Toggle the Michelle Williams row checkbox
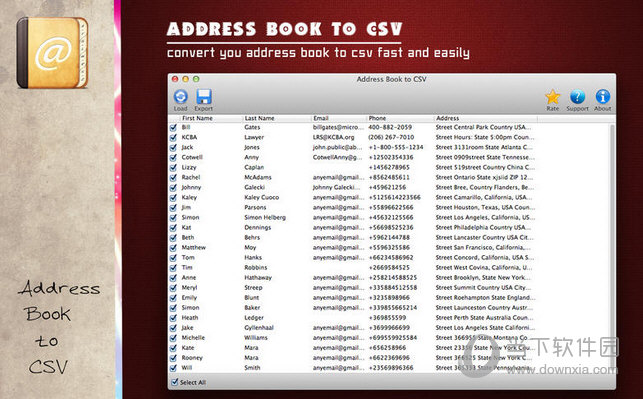The image size is (643, 399). coord(173,338)
